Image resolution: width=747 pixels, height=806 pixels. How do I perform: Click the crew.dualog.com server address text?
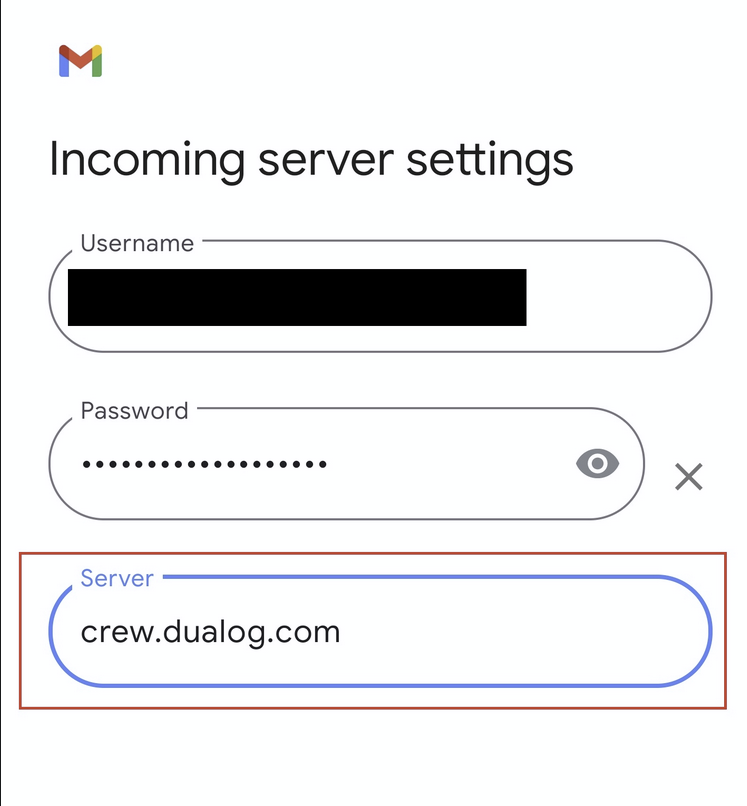[x=210, y=632]
